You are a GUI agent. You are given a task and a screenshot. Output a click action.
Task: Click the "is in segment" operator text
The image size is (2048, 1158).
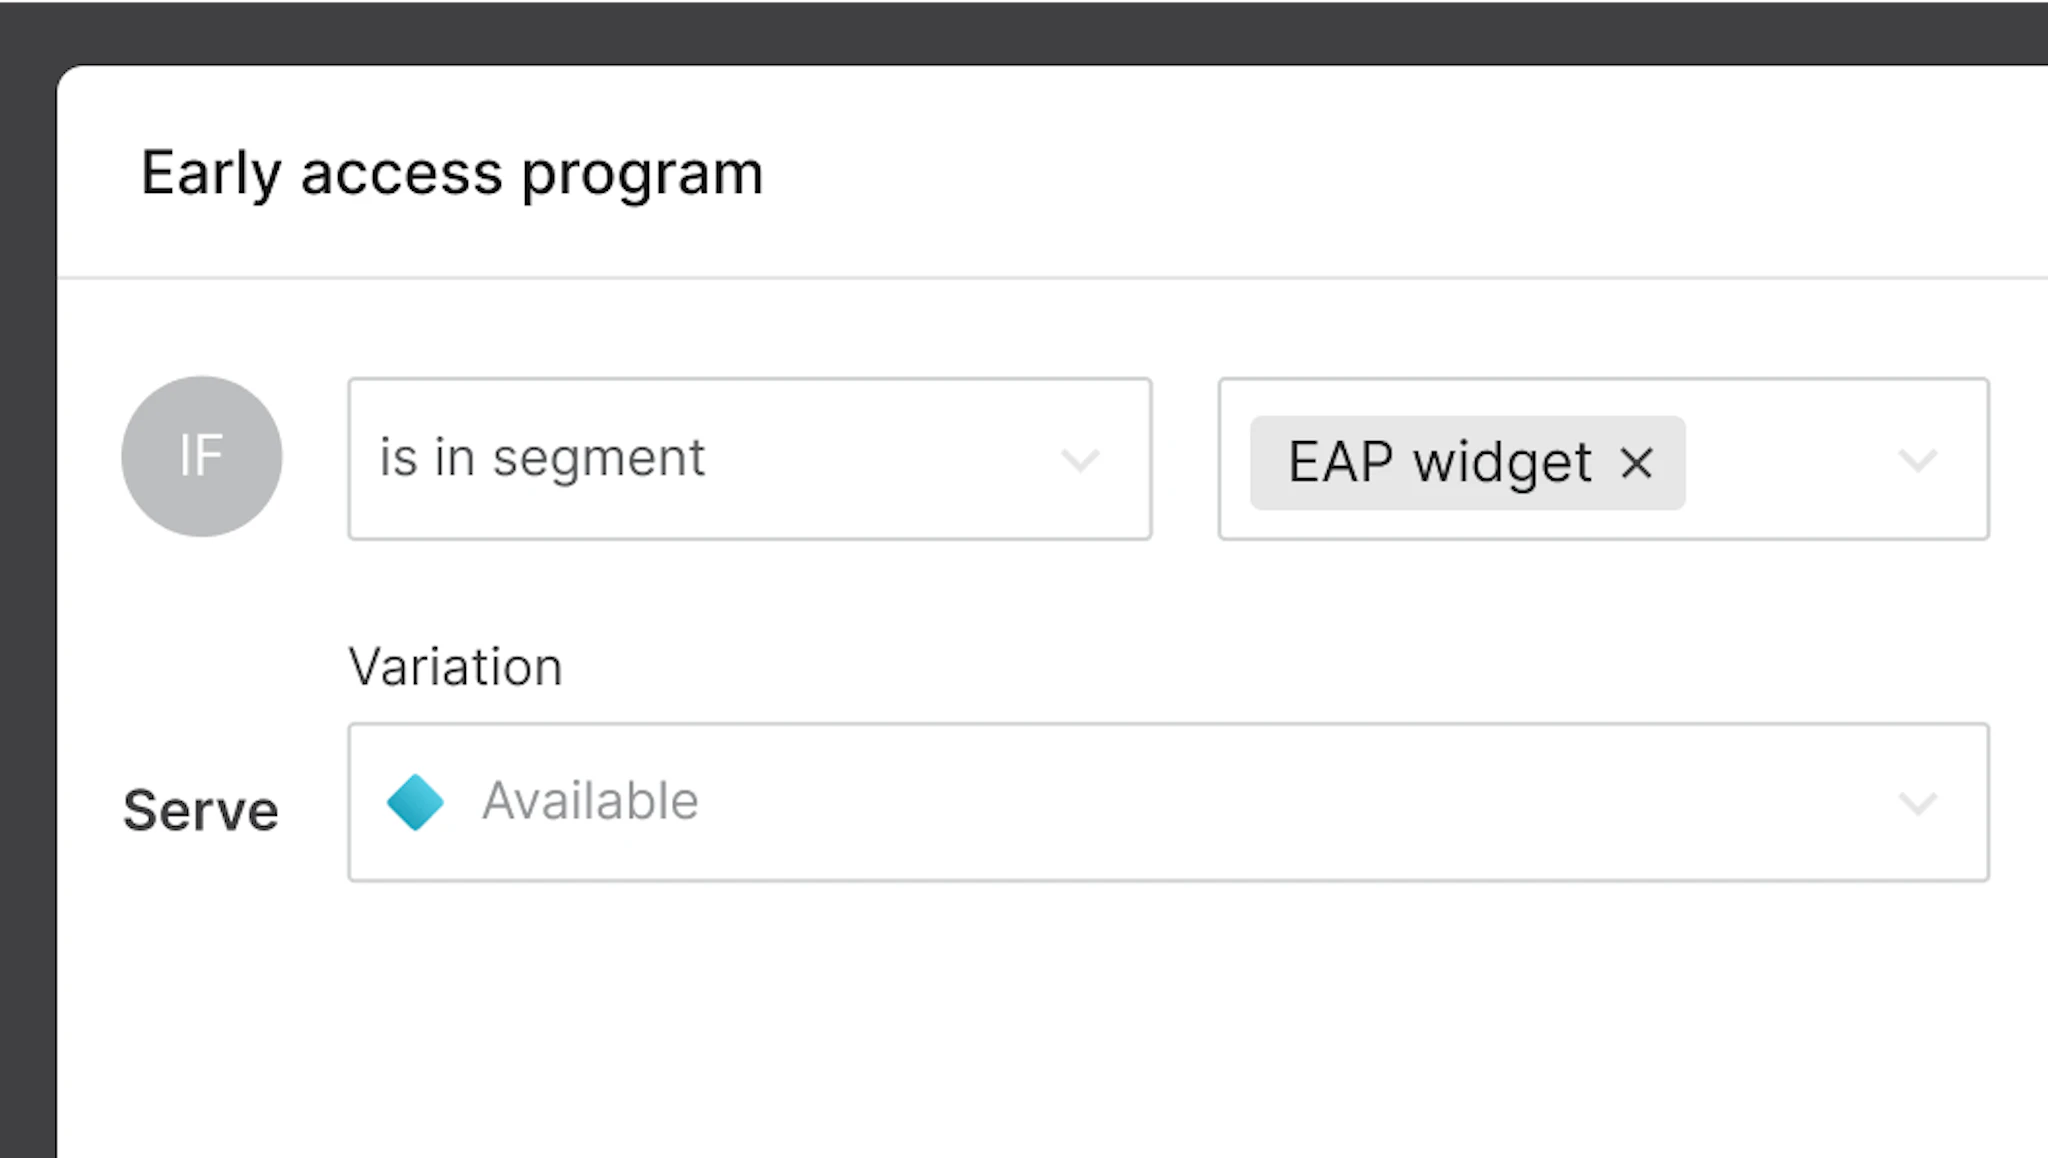point(542,459)
